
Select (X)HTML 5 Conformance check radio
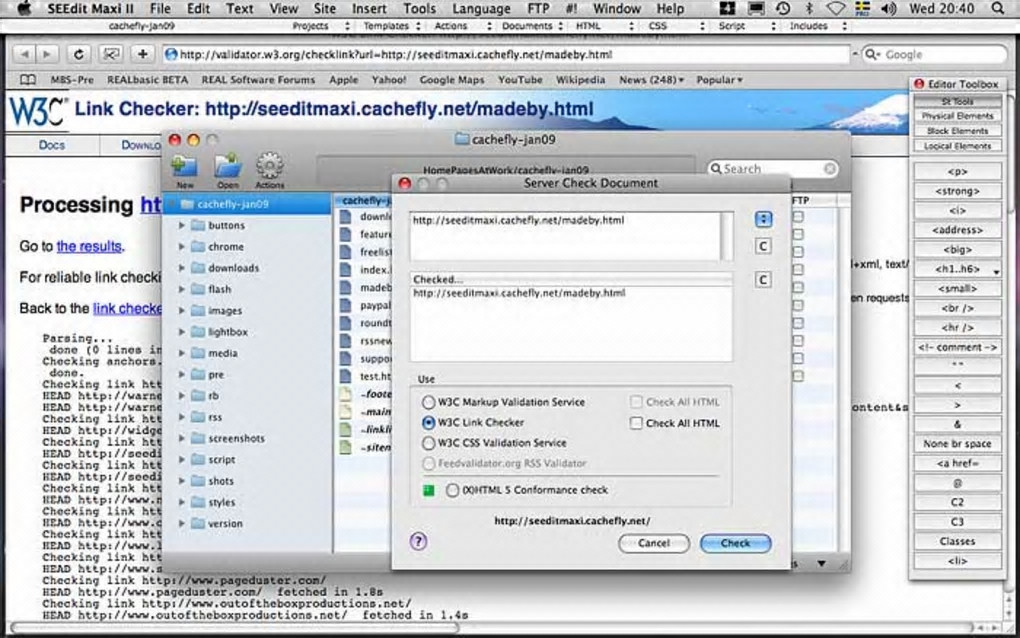tap(452, 490)
